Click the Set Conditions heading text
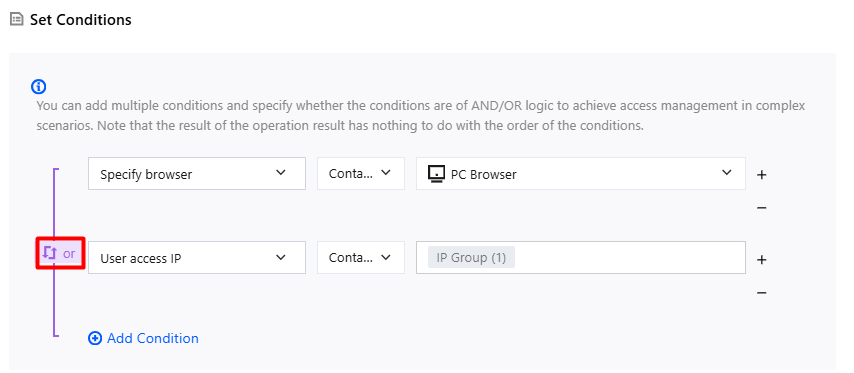 click(81, 20)
